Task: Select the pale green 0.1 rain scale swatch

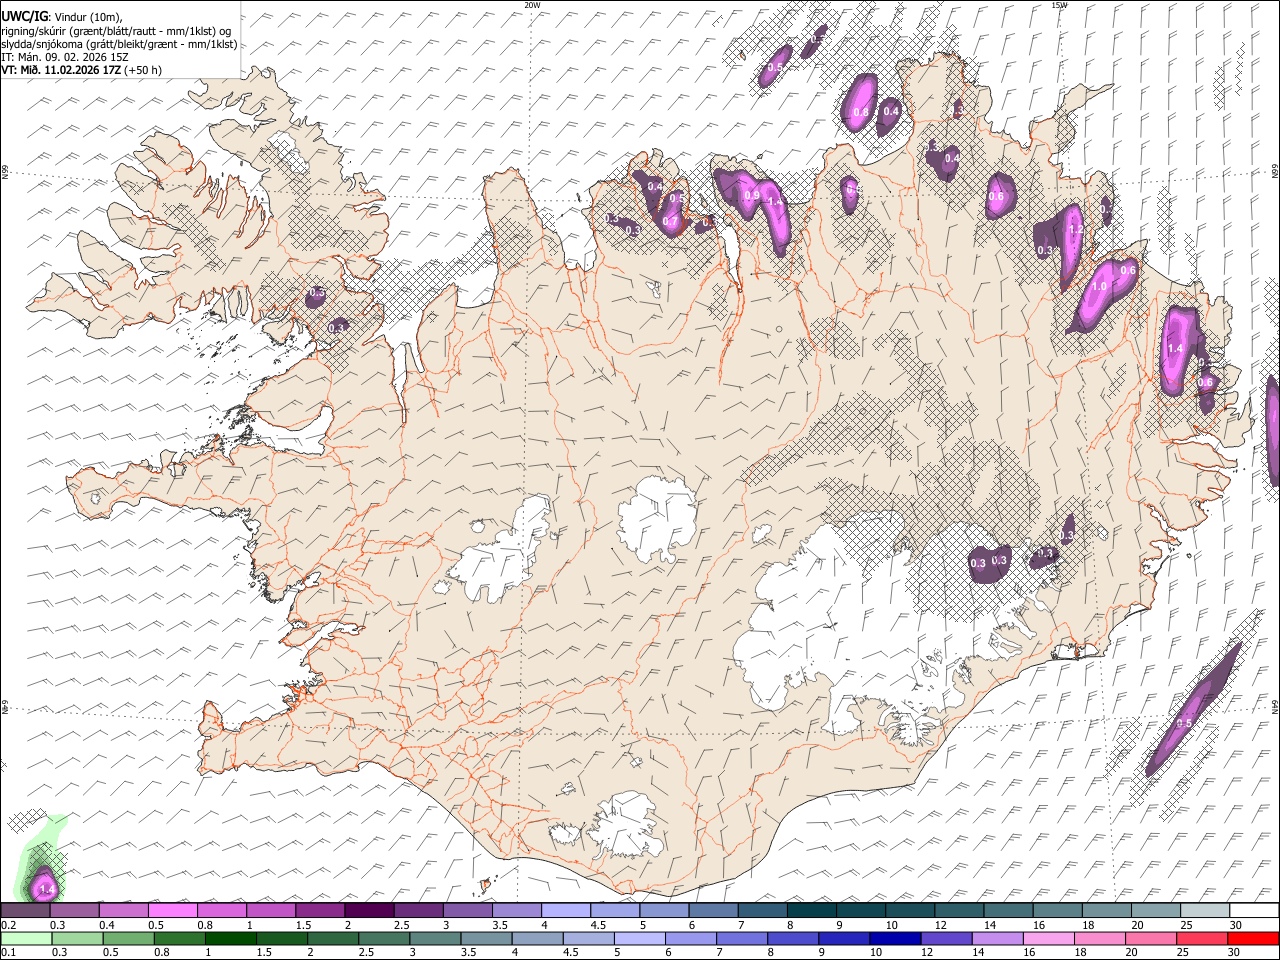Action: (x=25, y=938)
